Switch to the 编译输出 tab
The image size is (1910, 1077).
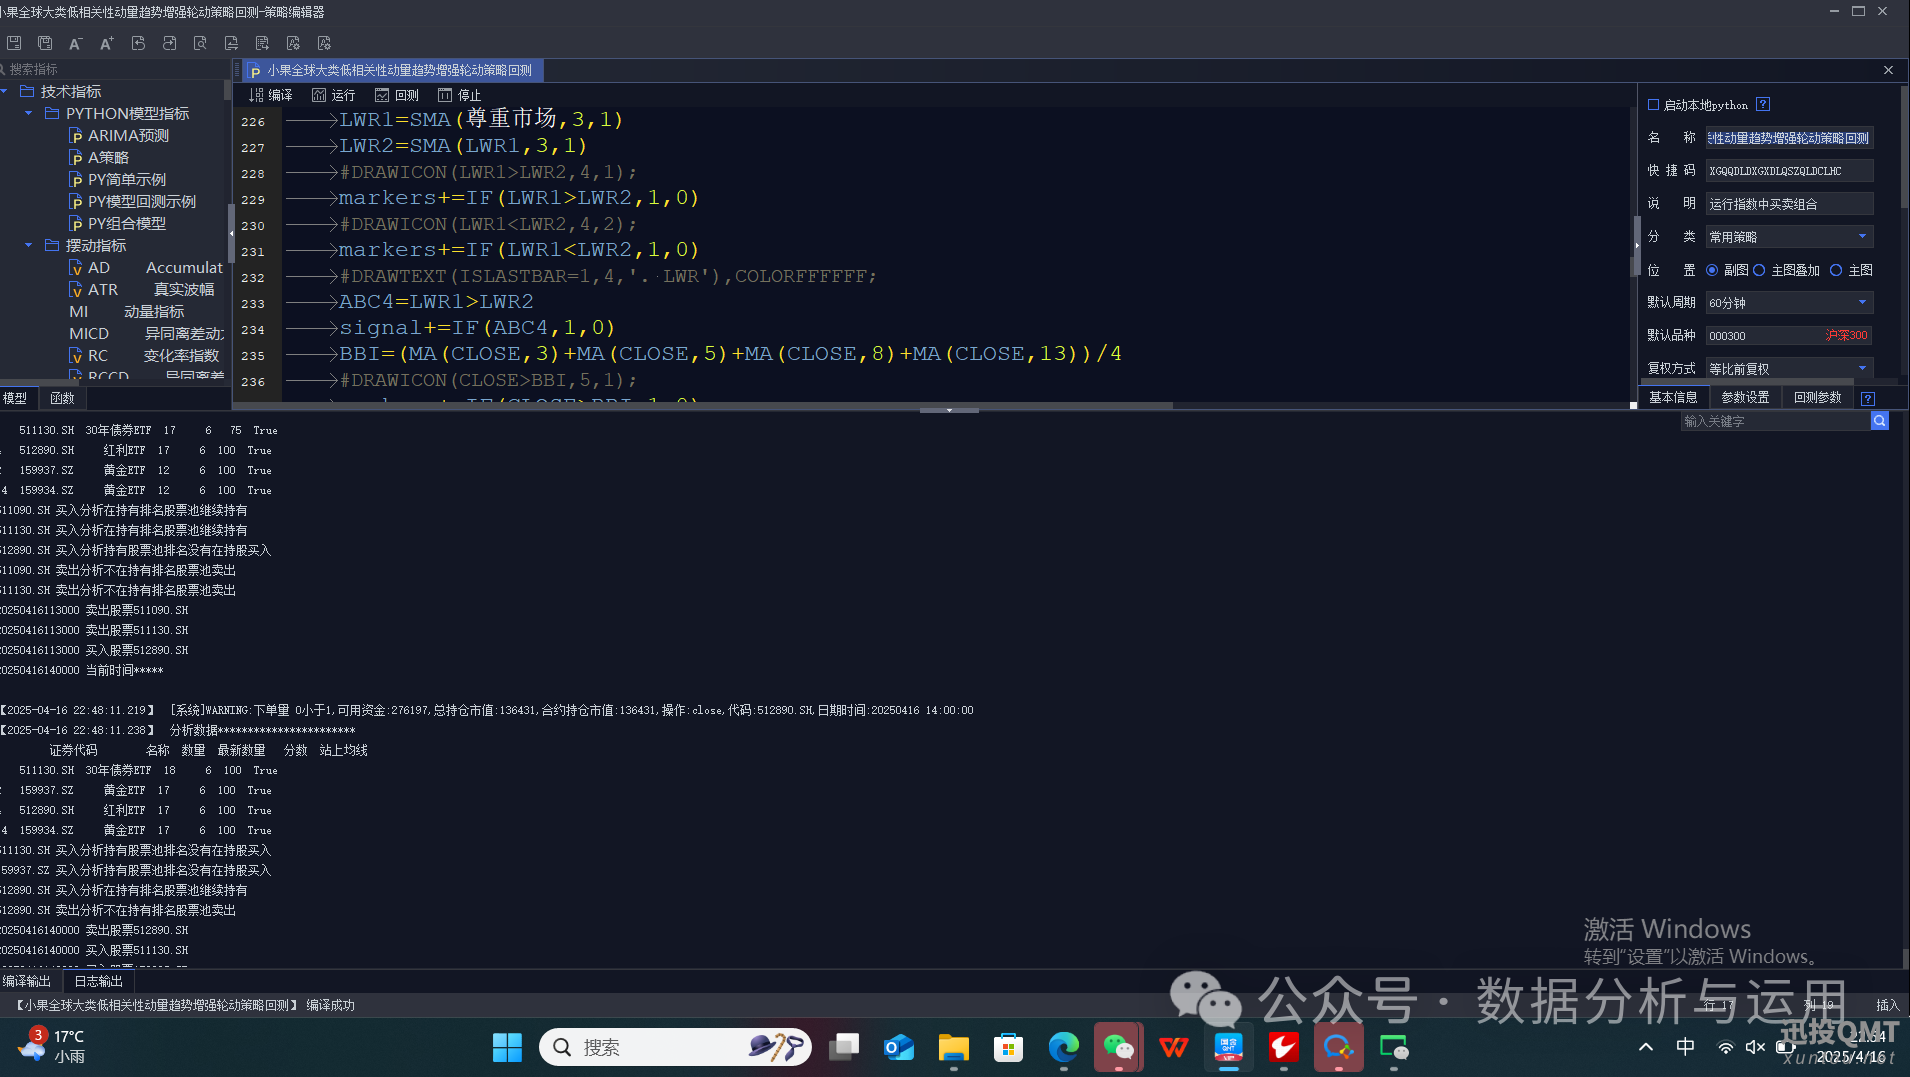[27, 981]
